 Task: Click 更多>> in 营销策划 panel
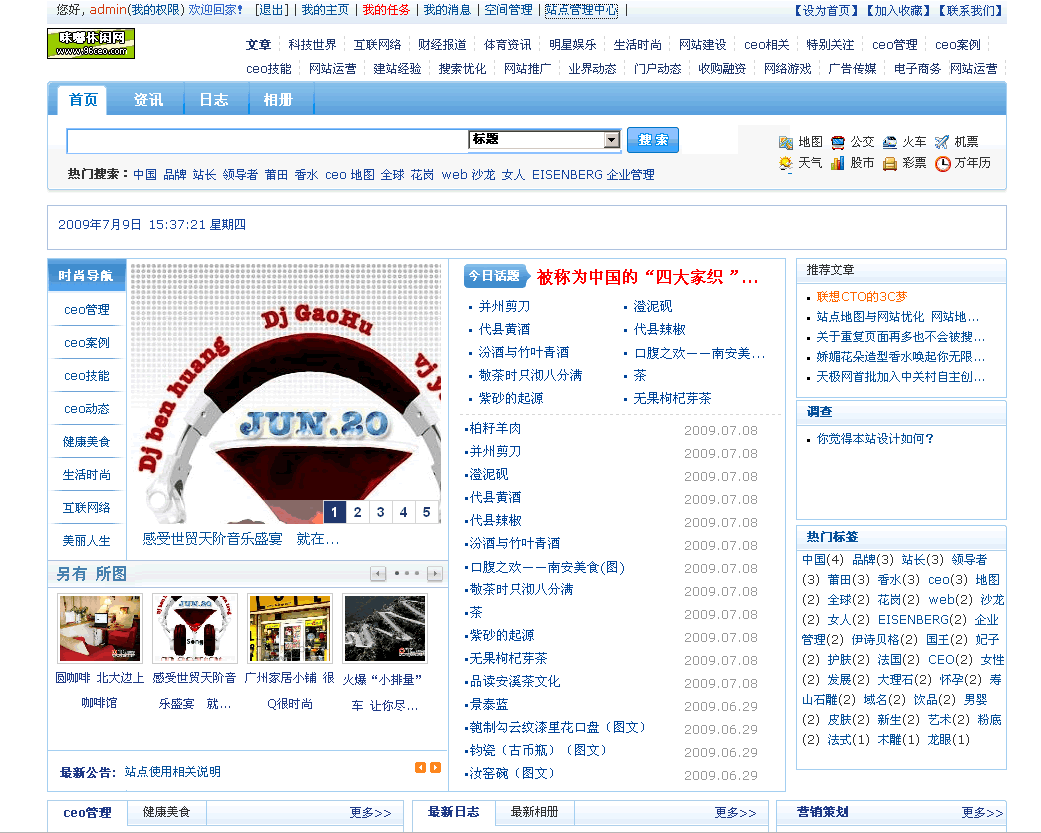click(x=982, y=812)
